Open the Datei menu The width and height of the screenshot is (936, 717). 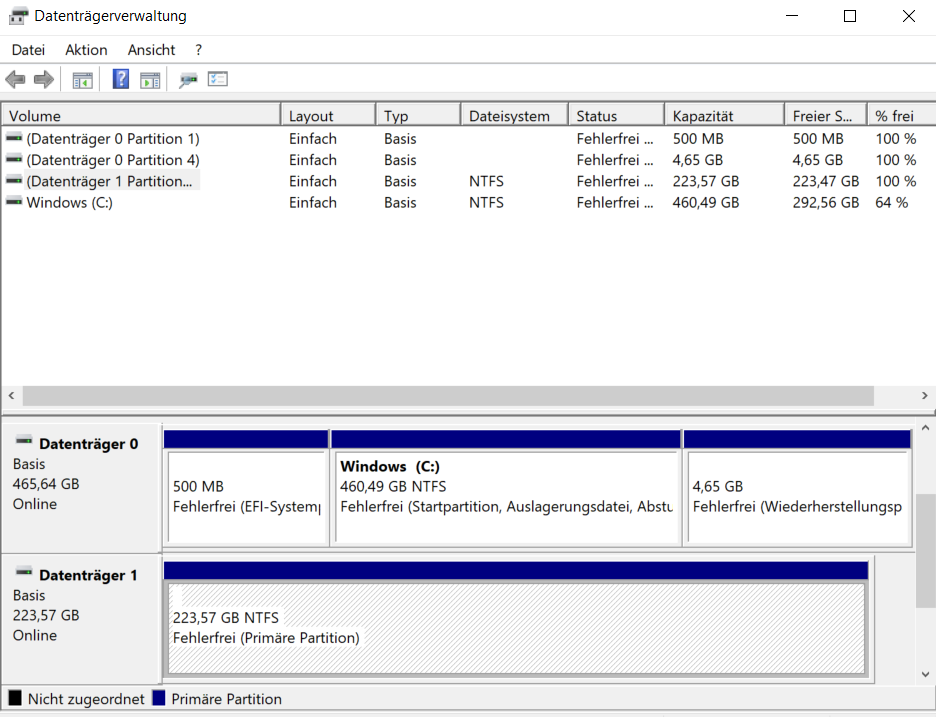click(28, 50)
